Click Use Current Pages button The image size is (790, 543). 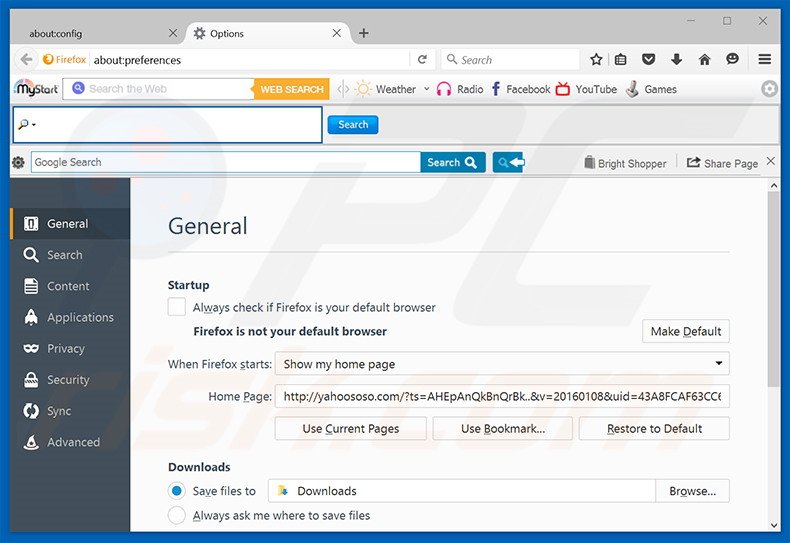[351, 429]
